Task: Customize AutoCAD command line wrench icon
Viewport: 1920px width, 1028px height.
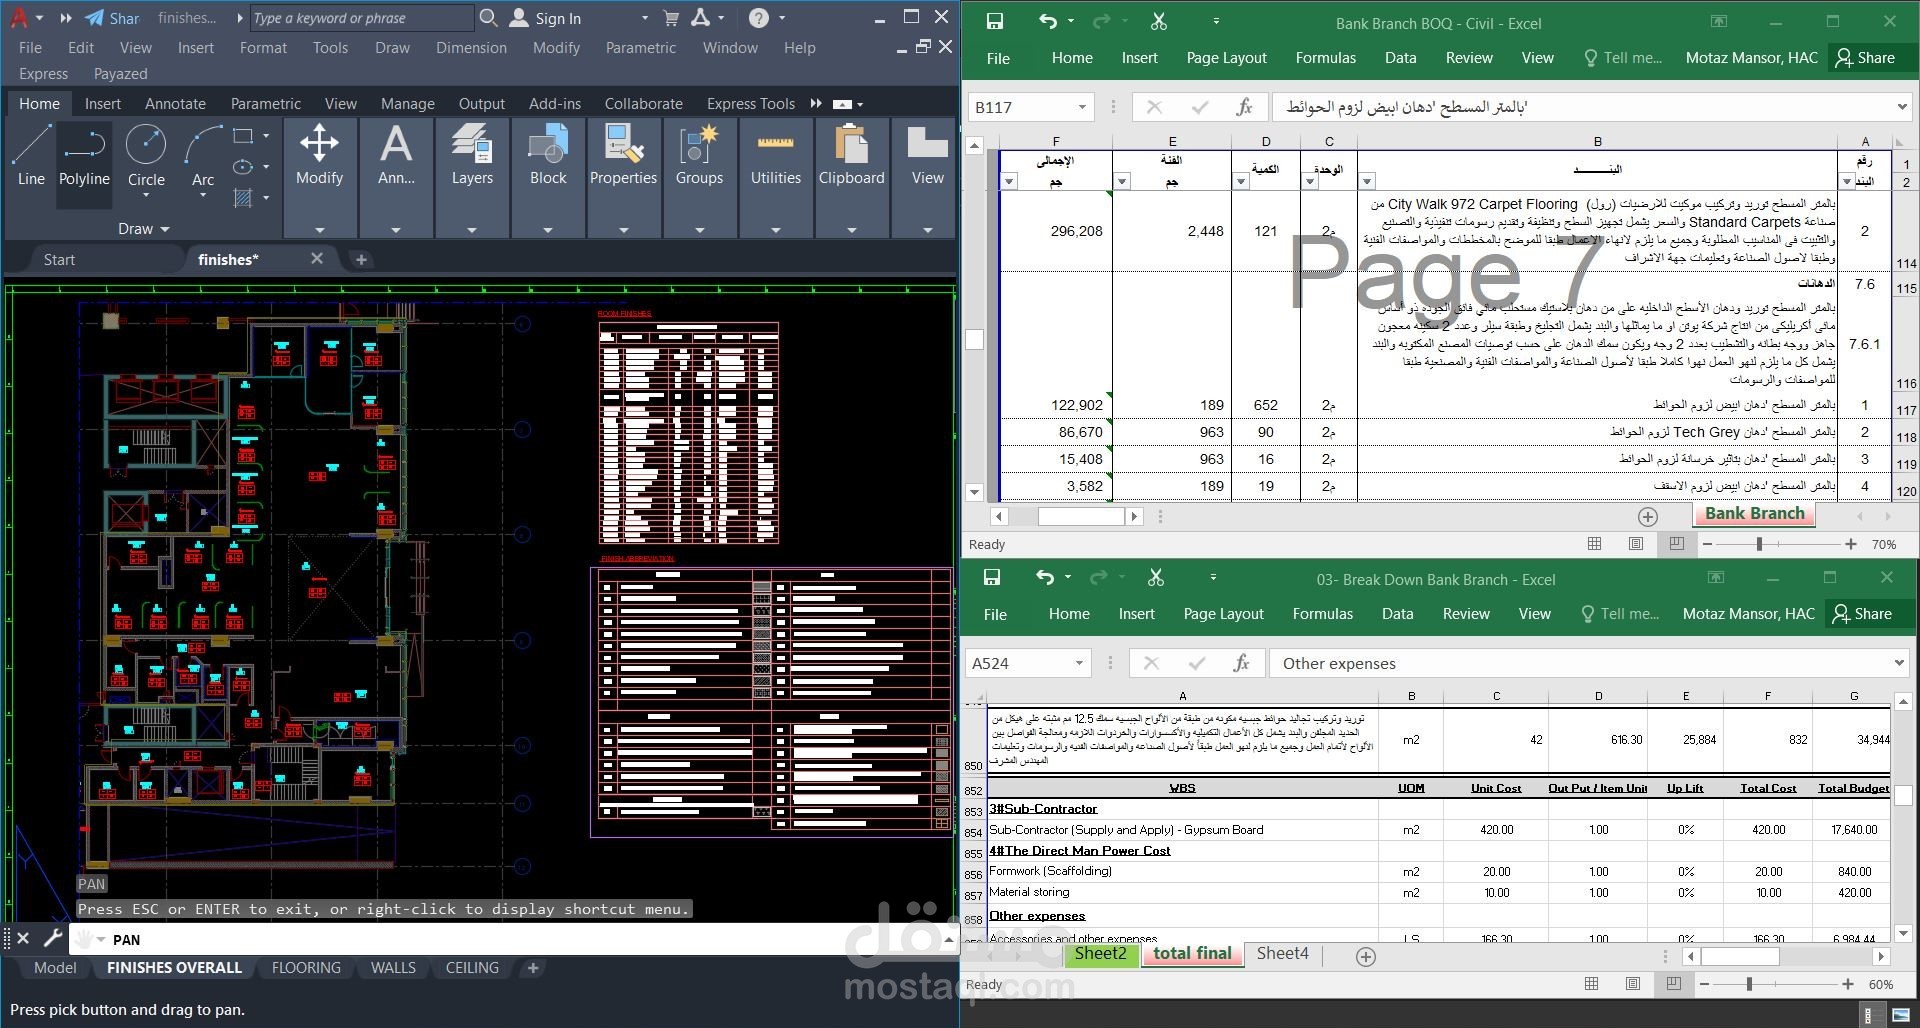Action: point(52,938)
